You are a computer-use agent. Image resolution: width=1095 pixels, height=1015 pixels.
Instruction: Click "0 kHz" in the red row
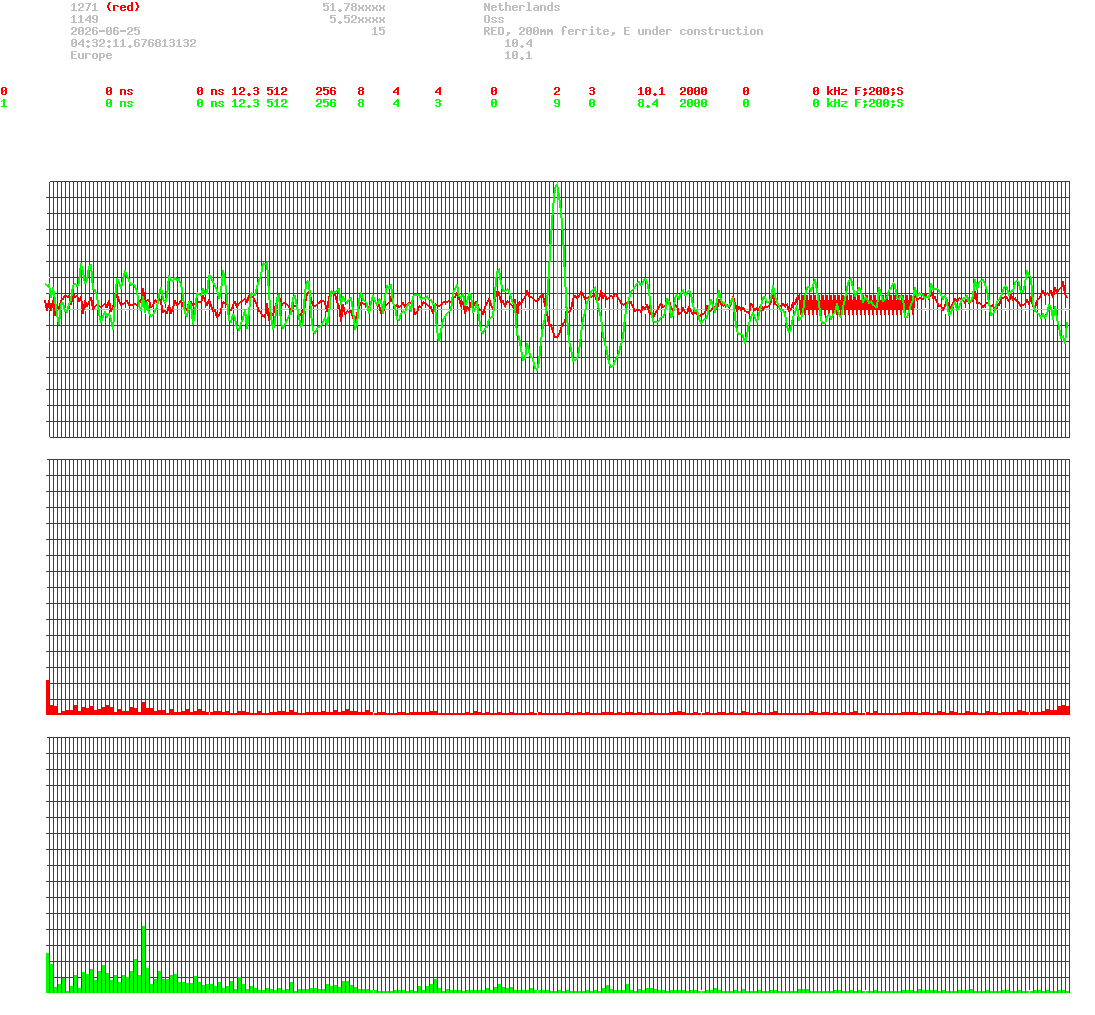pos(830,92)
